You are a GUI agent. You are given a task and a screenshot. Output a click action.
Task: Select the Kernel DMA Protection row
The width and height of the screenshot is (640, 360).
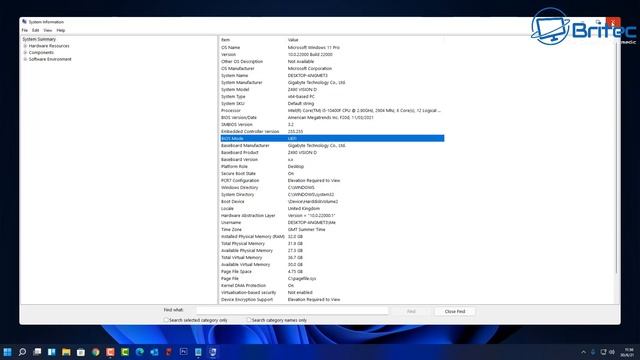tap(332, 285)
